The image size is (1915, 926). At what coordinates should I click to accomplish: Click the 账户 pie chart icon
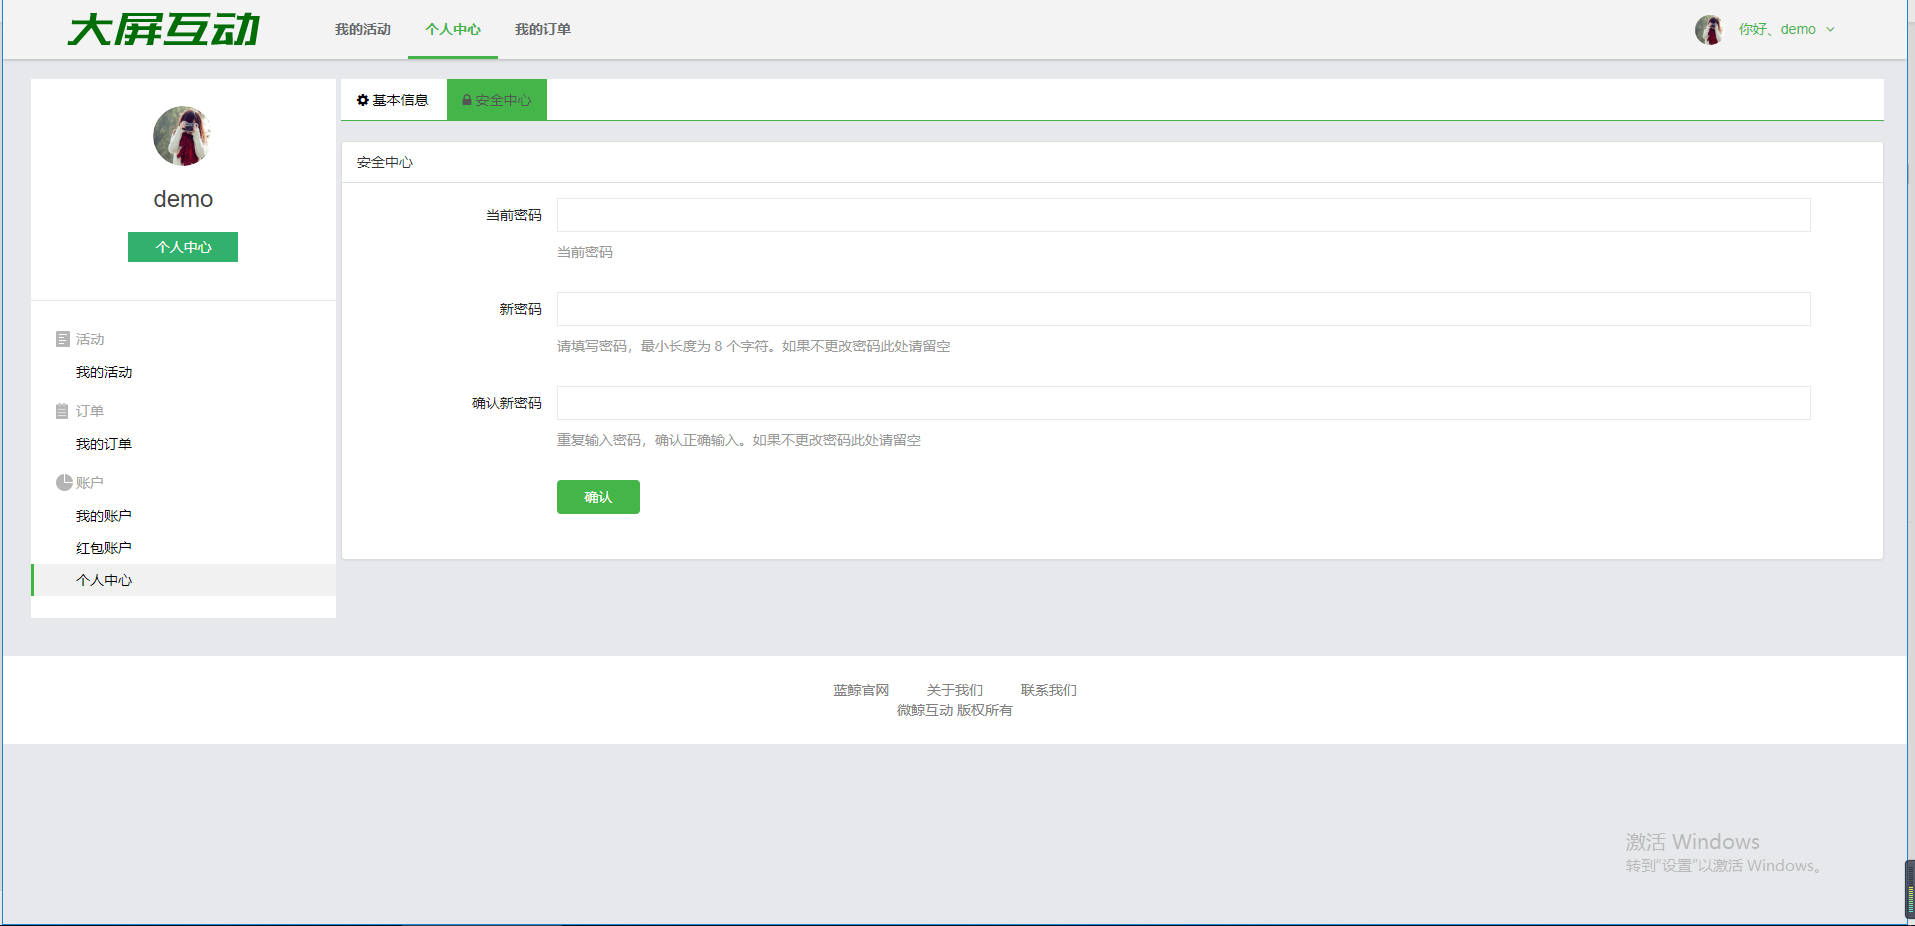[x=64, y=483]
